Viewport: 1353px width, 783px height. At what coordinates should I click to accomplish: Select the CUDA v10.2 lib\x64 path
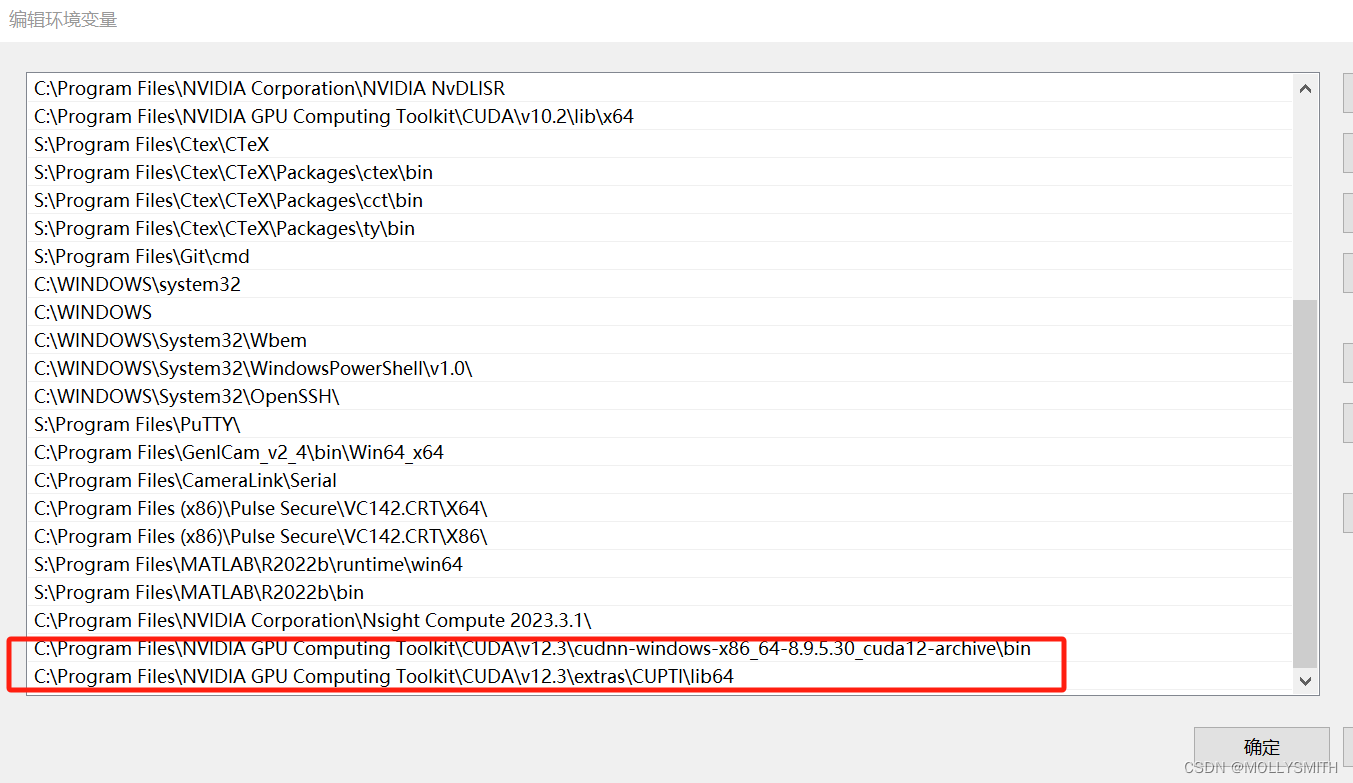tap(660, 116)
